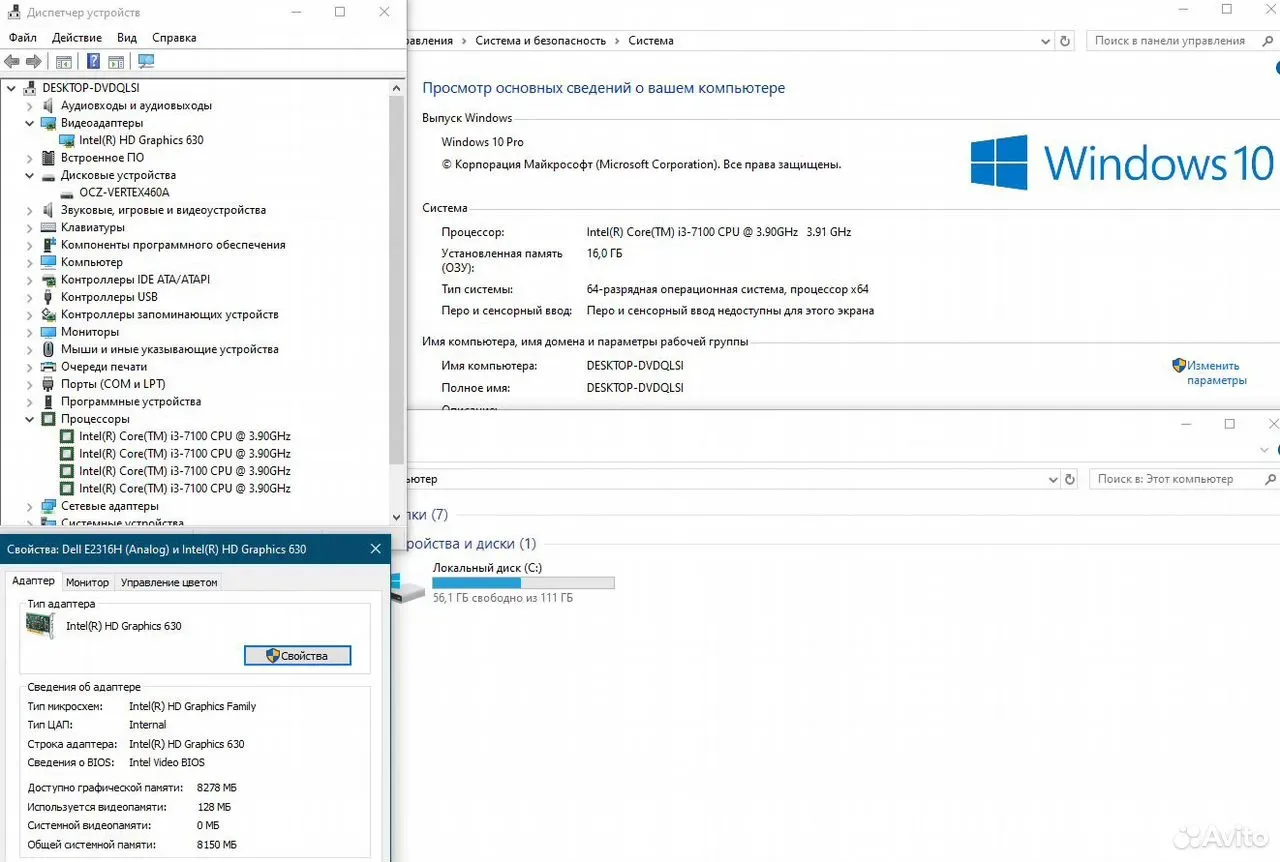The height and width of the screenshot is (862, 1280).
Task: Select the Встроенное ПО category label
Action: tap(102, 158)
